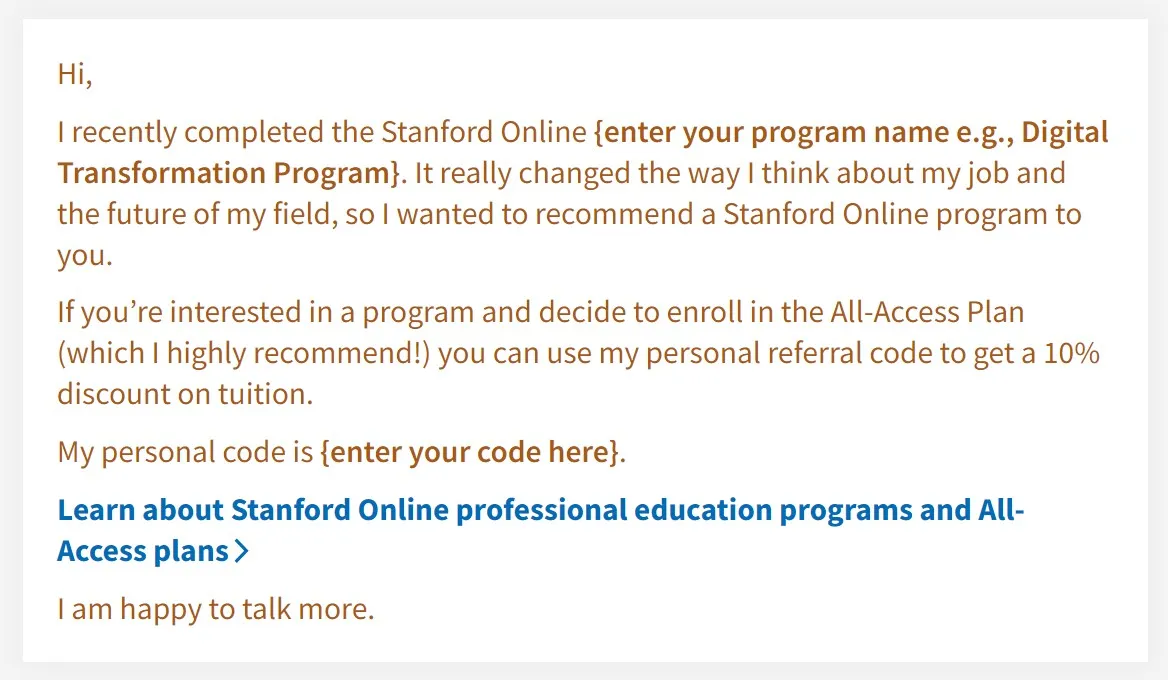Screen dimensions: 1168x680
Task: Click 'I am happy to talk more.' line
Action: [x=215, y=609]
